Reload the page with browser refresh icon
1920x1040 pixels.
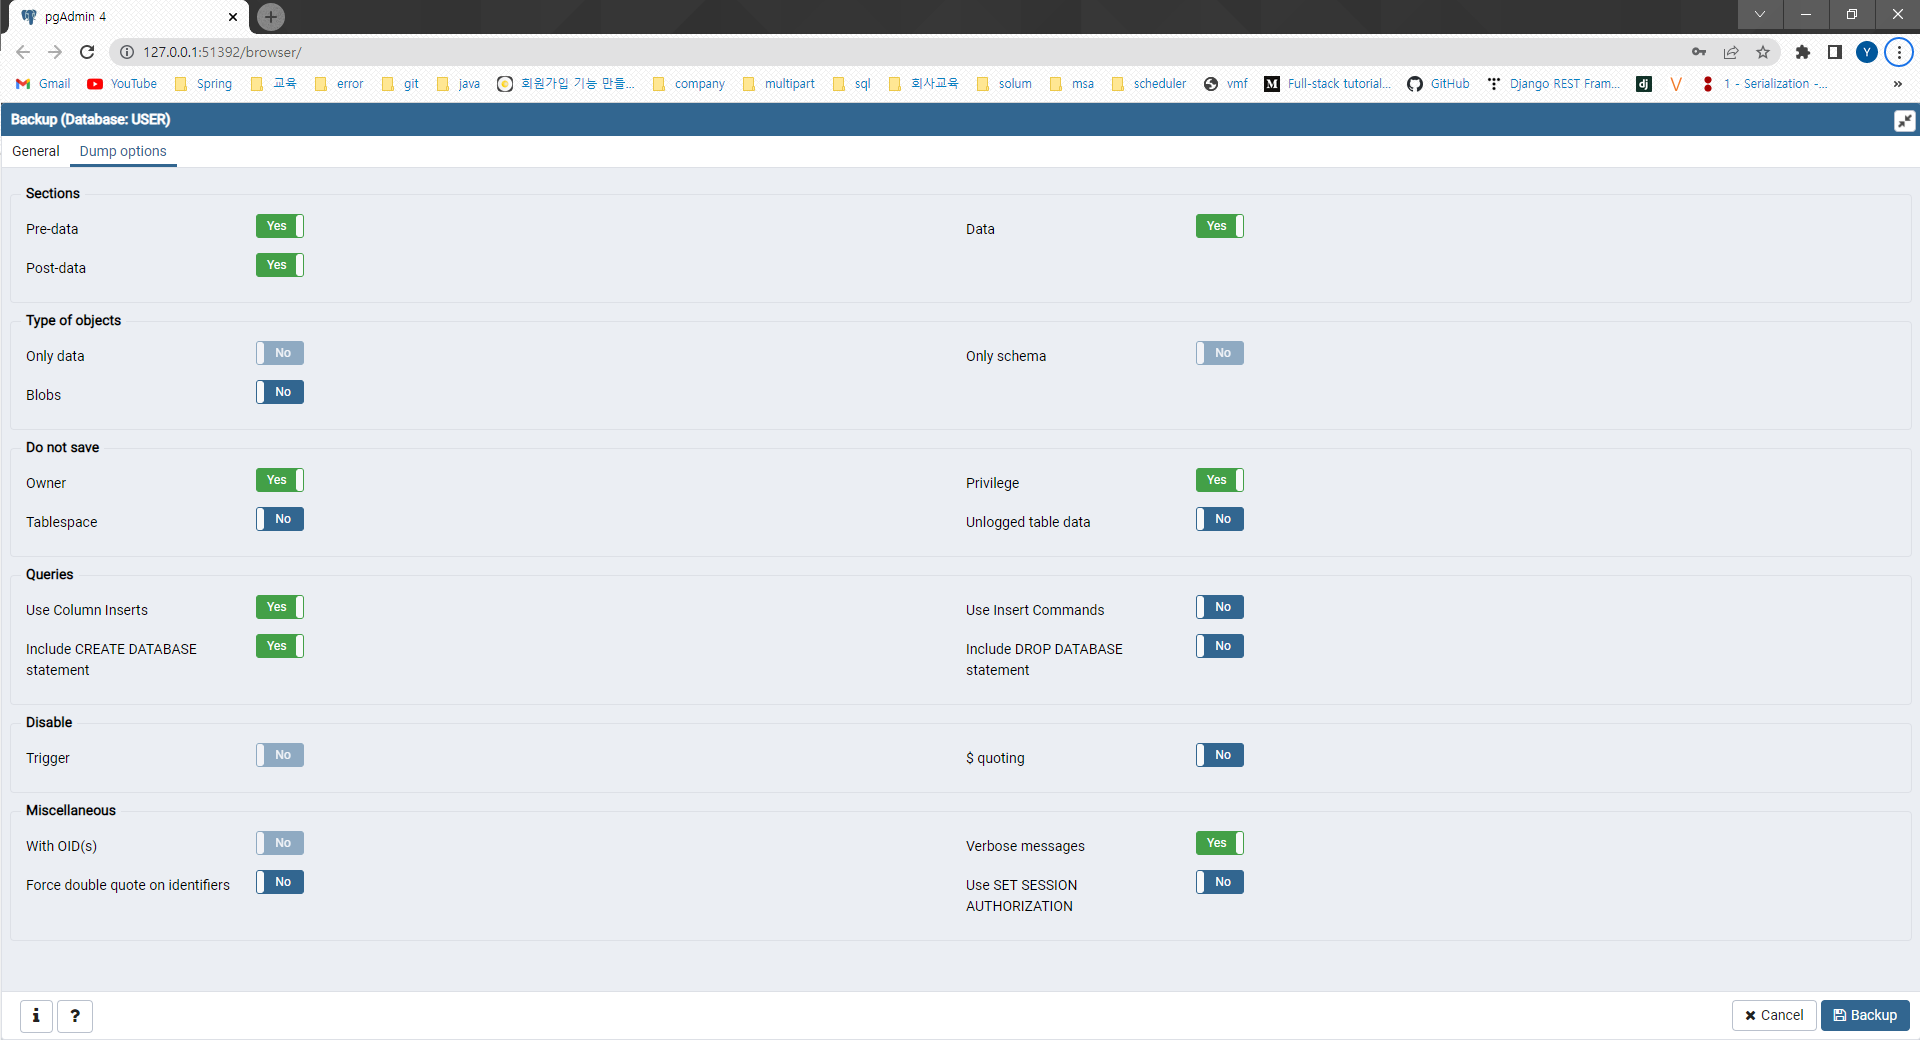click(x=87, y=52)
